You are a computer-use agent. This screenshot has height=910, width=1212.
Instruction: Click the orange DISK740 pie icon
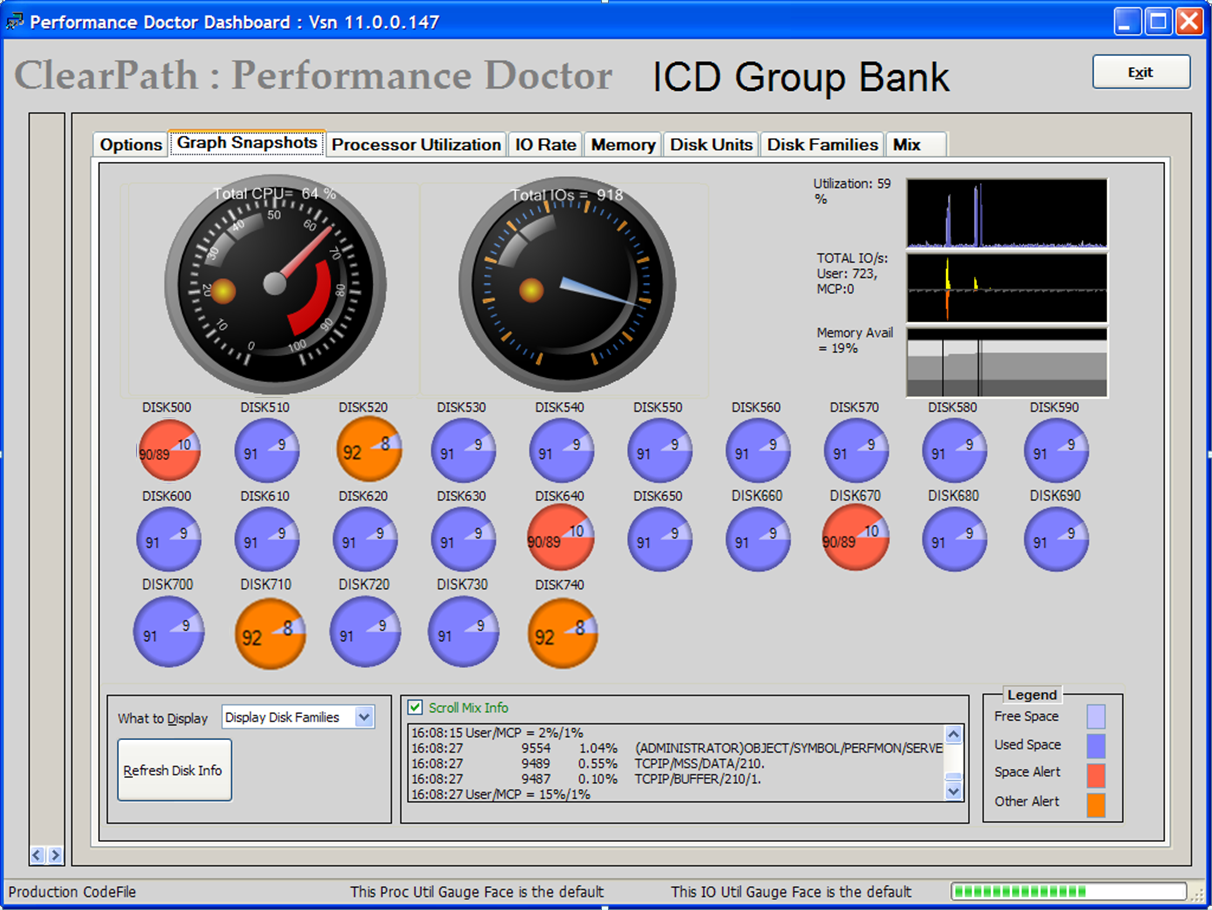coord(563,634)
